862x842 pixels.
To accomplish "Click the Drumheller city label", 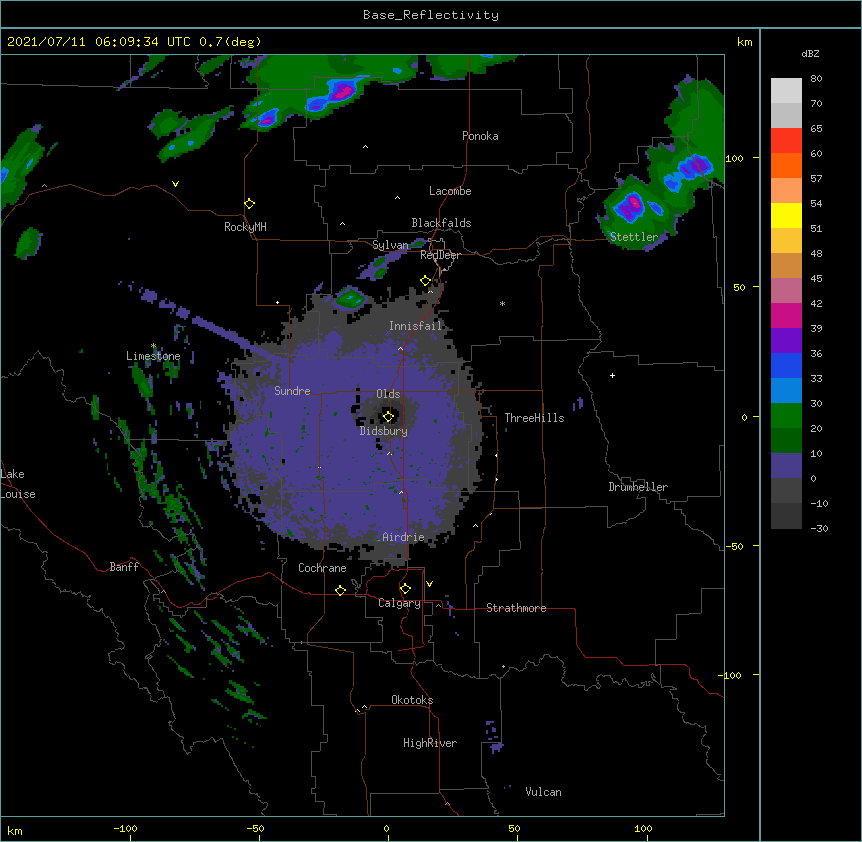I will pos(638,487).
